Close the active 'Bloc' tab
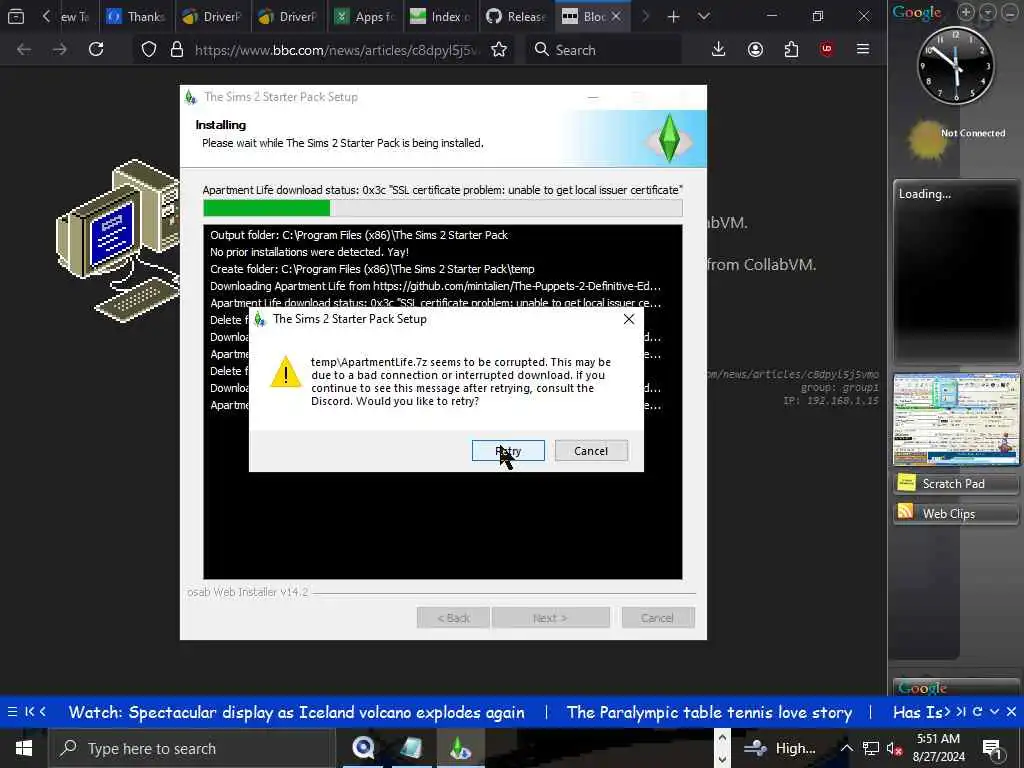Image resolution: width=1024 pixels, height=768 pixels. coord(616,16)
